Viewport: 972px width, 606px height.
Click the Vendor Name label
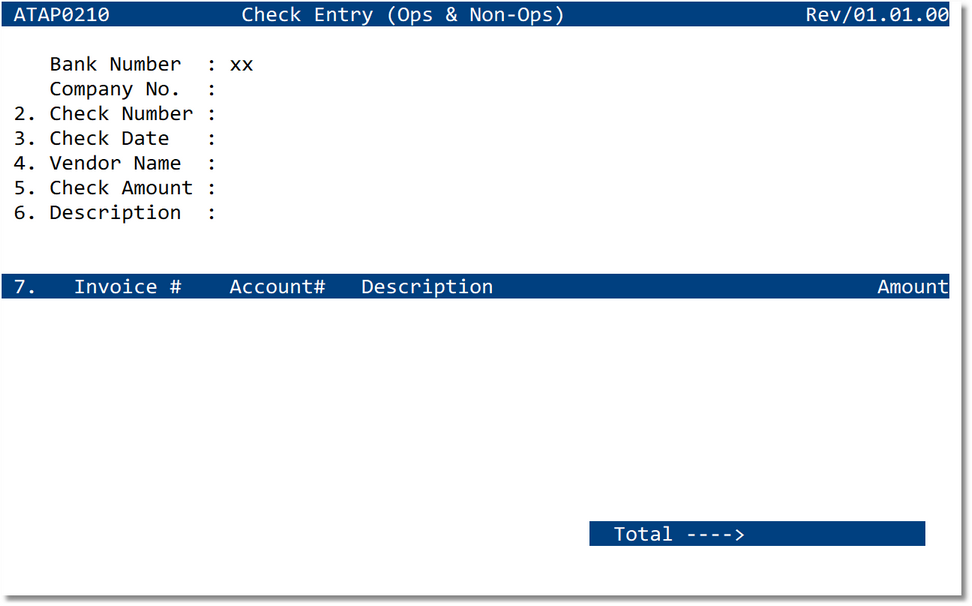coord(115,163)
